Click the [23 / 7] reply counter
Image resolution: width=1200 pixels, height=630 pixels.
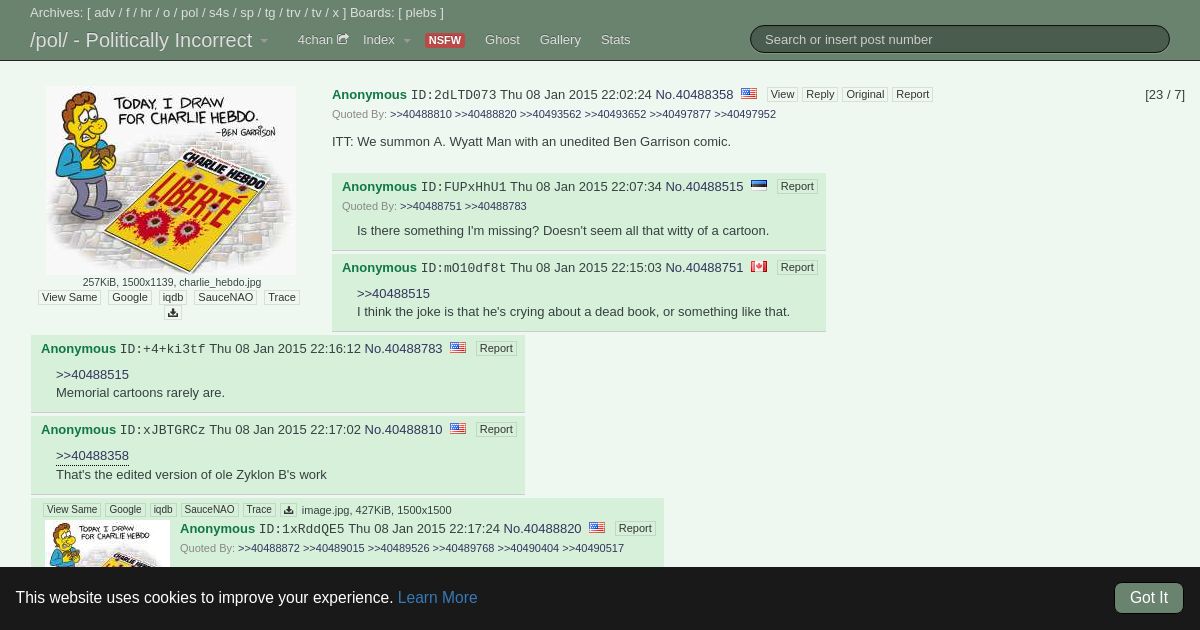coord(1165,94)
